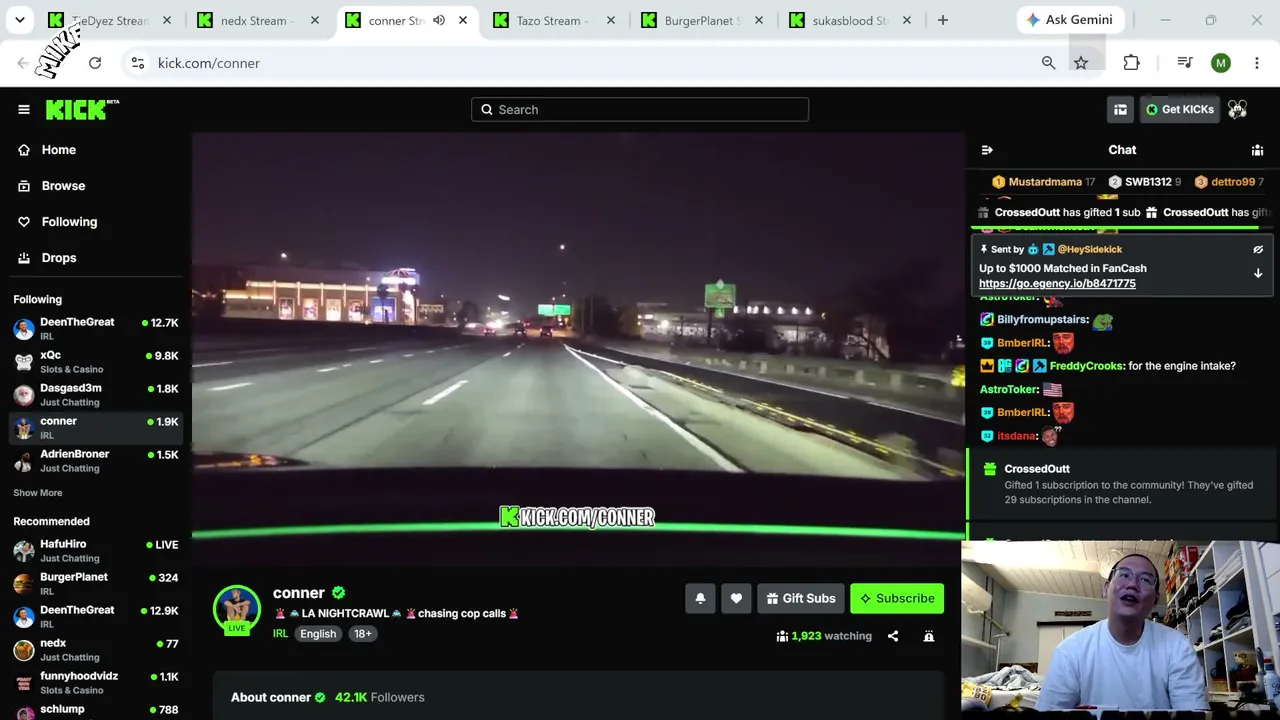Click the 42.1K Followers count
The image size is (1280, 720).
click(x=380, y=697)
